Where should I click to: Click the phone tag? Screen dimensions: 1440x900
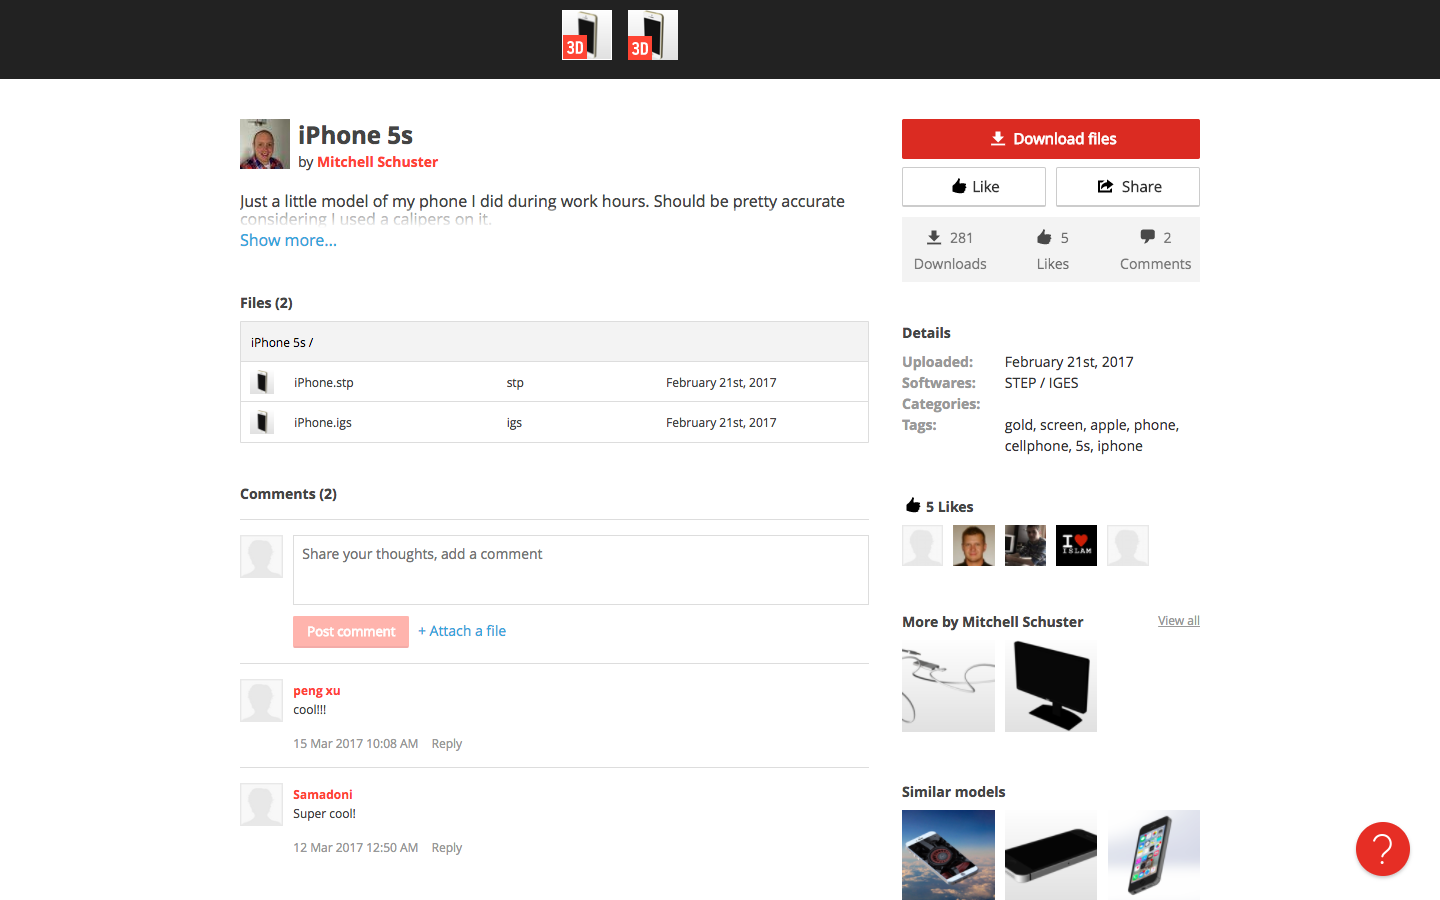tap(1155, 425)
